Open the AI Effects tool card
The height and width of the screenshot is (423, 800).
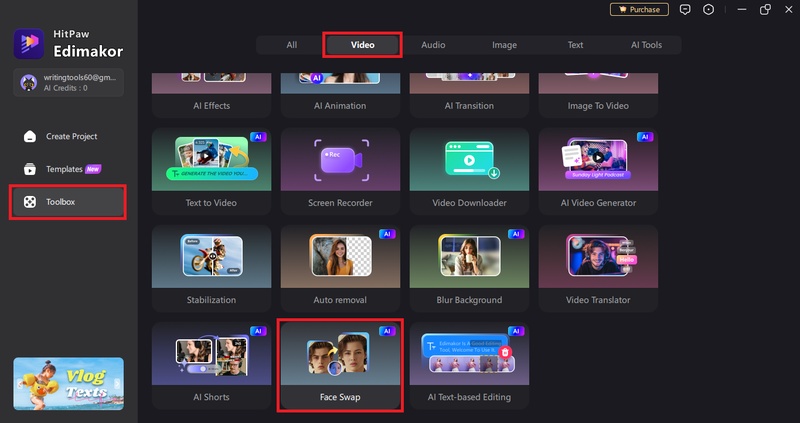211,95
